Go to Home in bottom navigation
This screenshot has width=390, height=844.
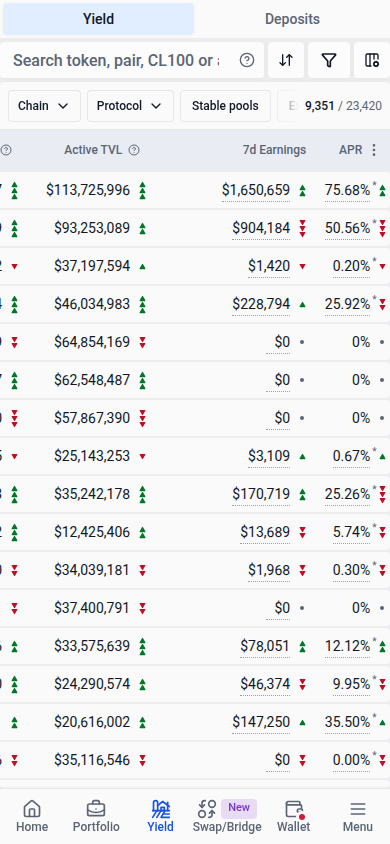tap(32, 816)
